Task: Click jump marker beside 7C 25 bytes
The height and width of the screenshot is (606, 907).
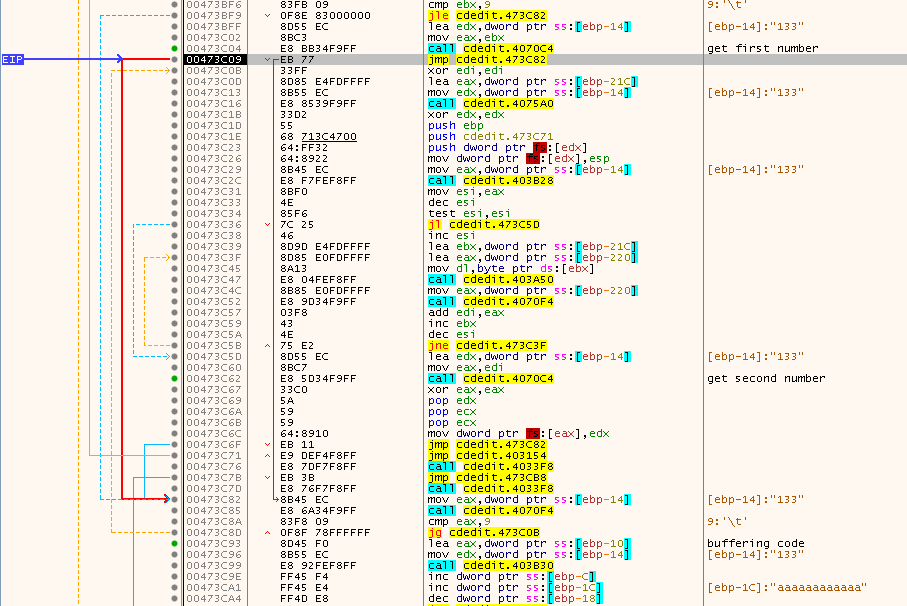Action: pyautogui.click(x=267, y=224)
